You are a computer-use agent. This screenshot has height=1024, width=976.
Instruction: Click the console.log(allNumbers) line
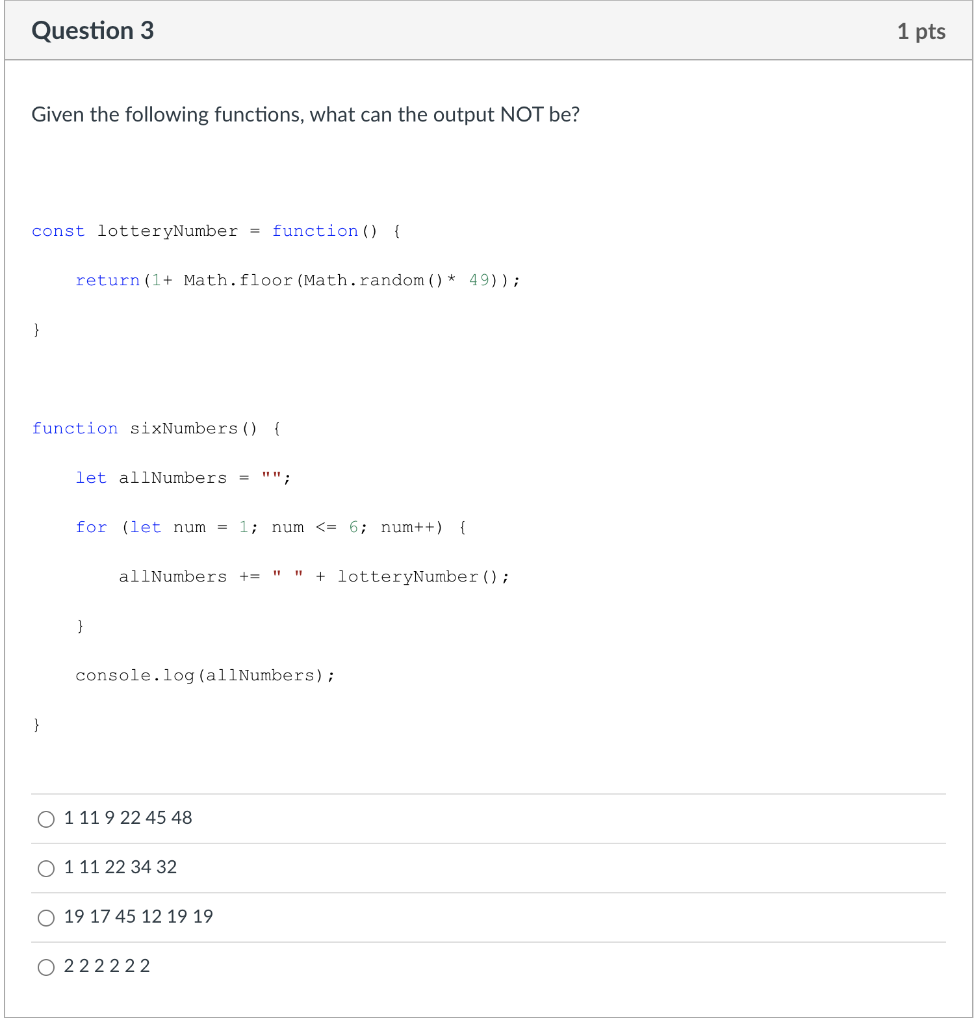pos(205,675)
